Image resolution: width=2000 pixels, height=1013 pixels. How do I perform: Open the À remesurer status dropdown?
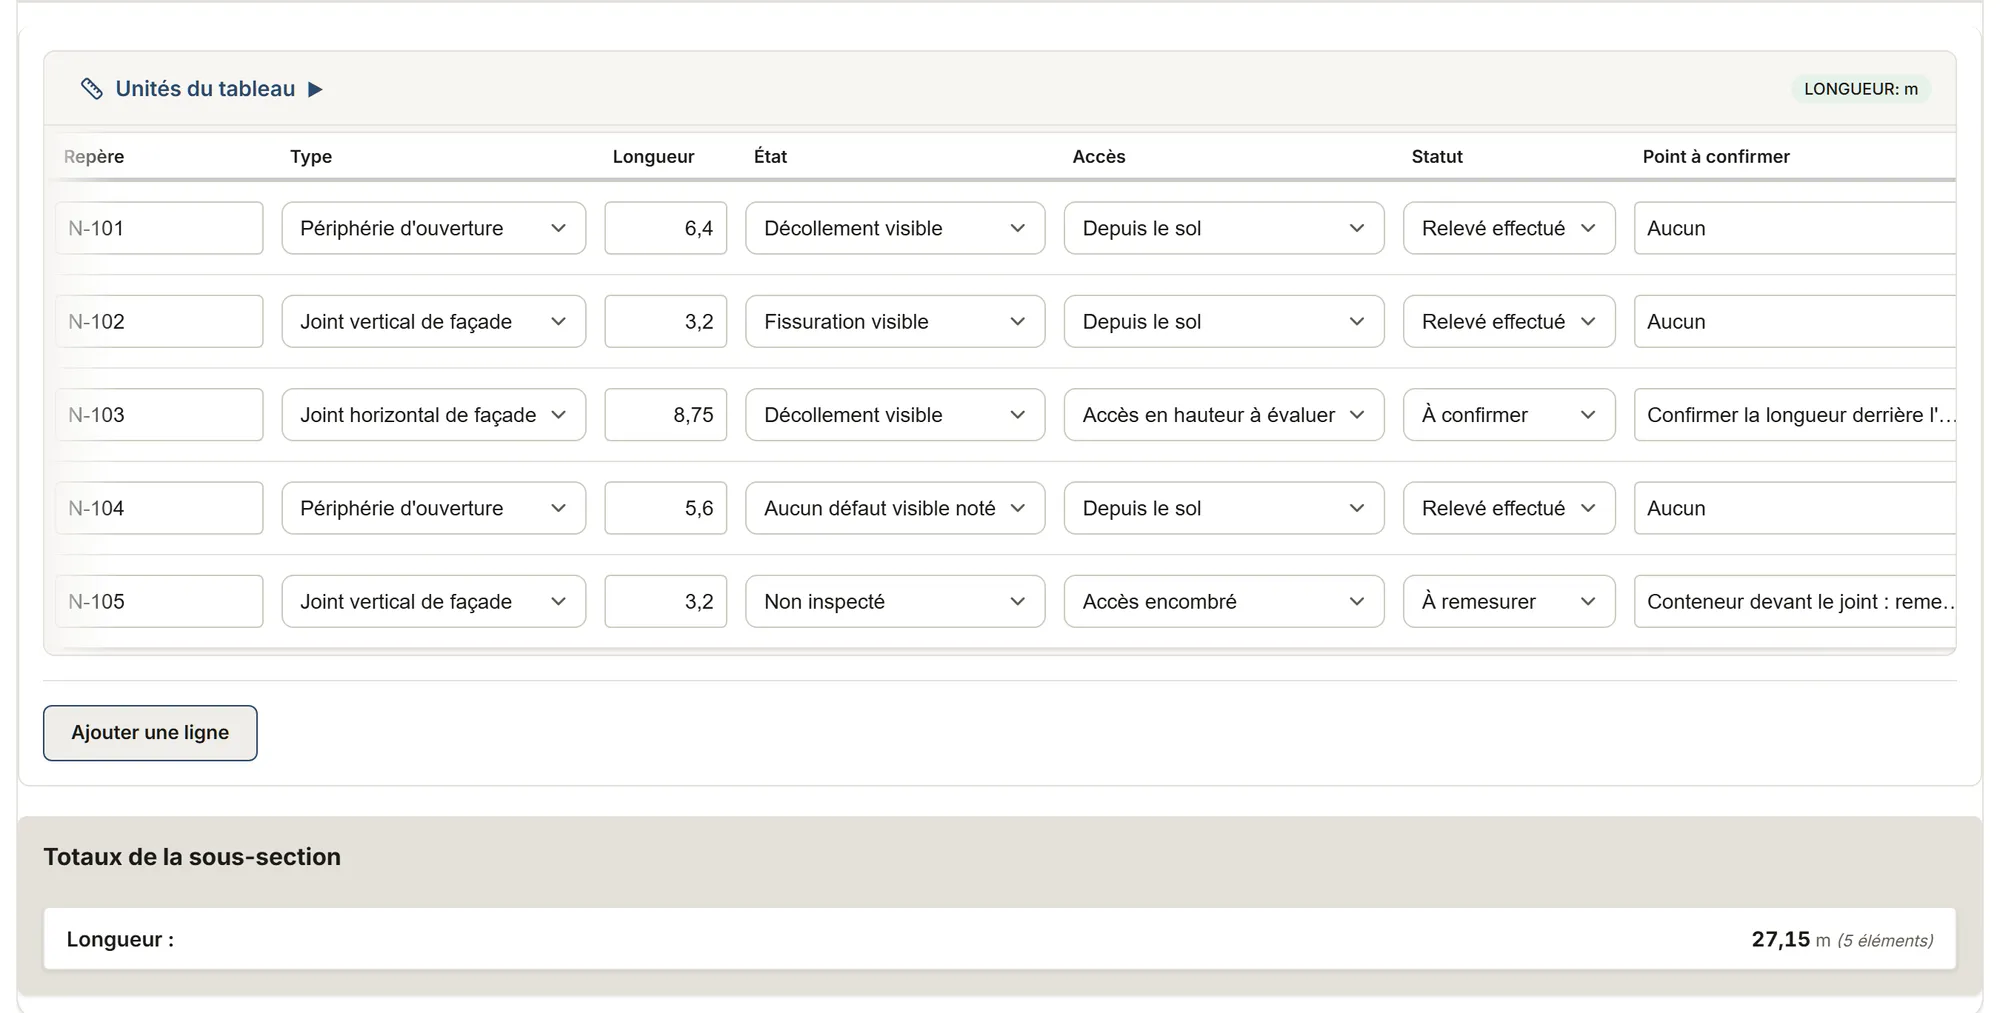point(1509,601)
